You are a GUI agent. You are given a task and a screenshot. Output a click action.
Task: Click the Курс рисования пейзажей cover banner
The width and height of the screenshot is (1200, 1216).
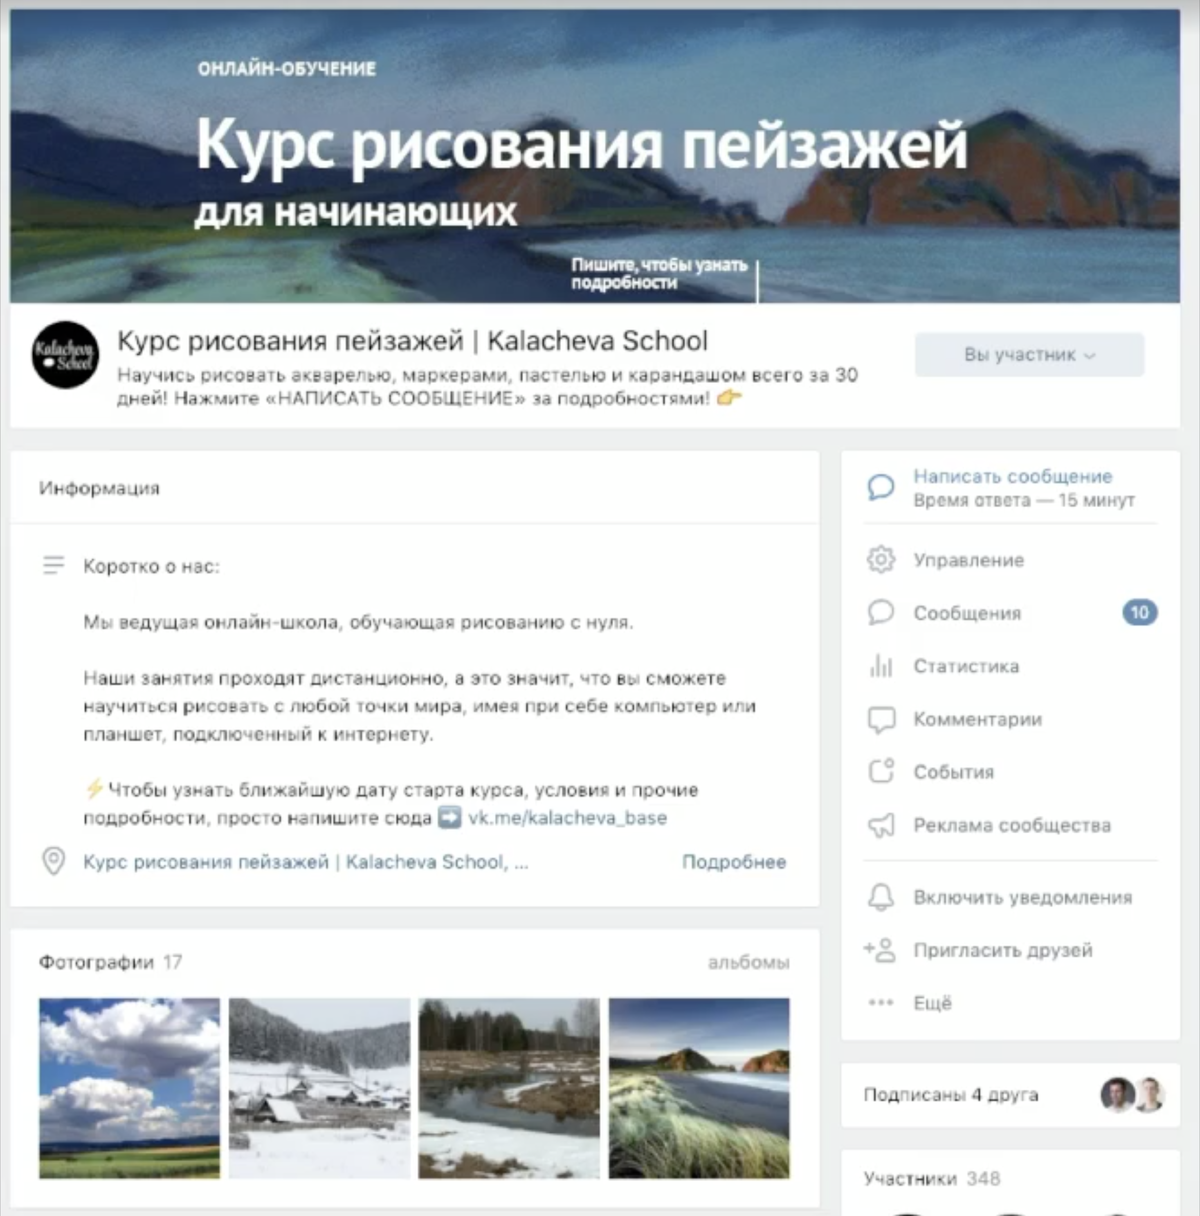pos(595,156)
